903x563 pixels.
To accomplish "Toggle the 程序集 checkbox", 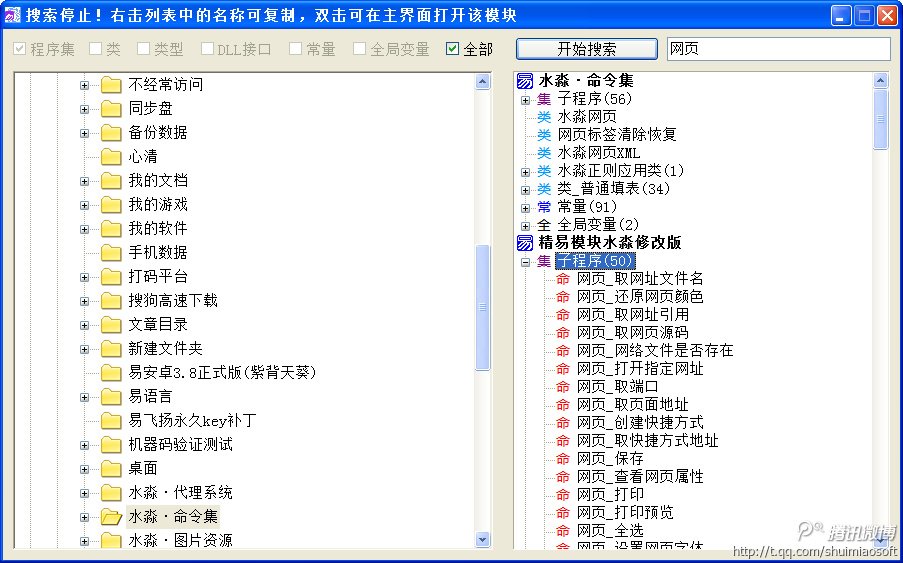I will click(x=20, y=49).
